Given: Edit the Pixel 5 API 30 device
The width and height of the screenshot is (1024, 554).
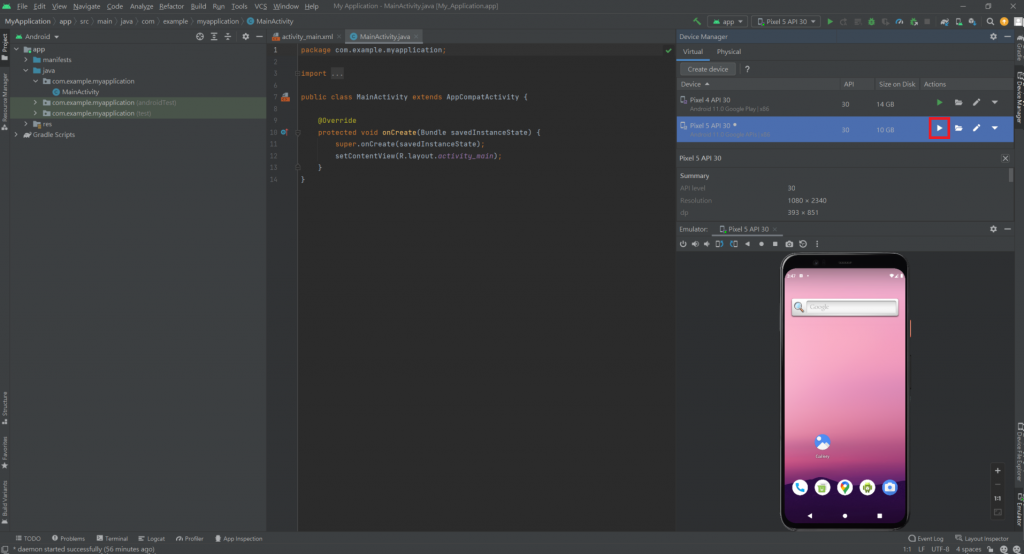Looking at the screenshot, I should (976, 128).
